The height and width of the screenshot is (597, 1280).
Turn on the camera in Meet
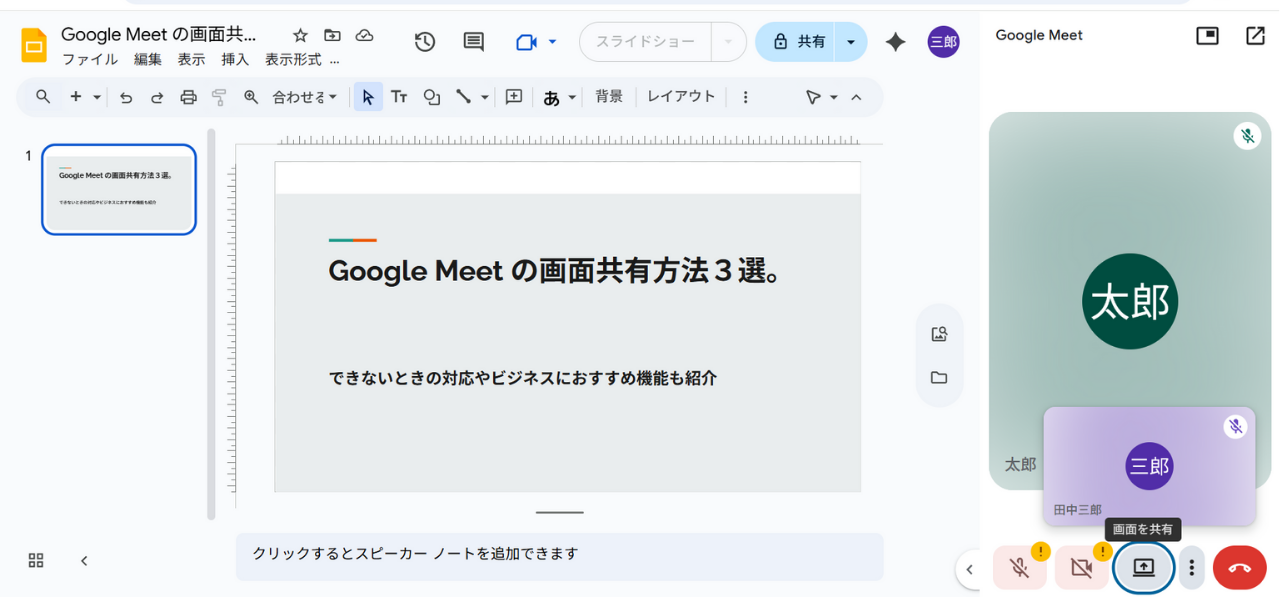pyautogui.click(x=1081, y=568)
